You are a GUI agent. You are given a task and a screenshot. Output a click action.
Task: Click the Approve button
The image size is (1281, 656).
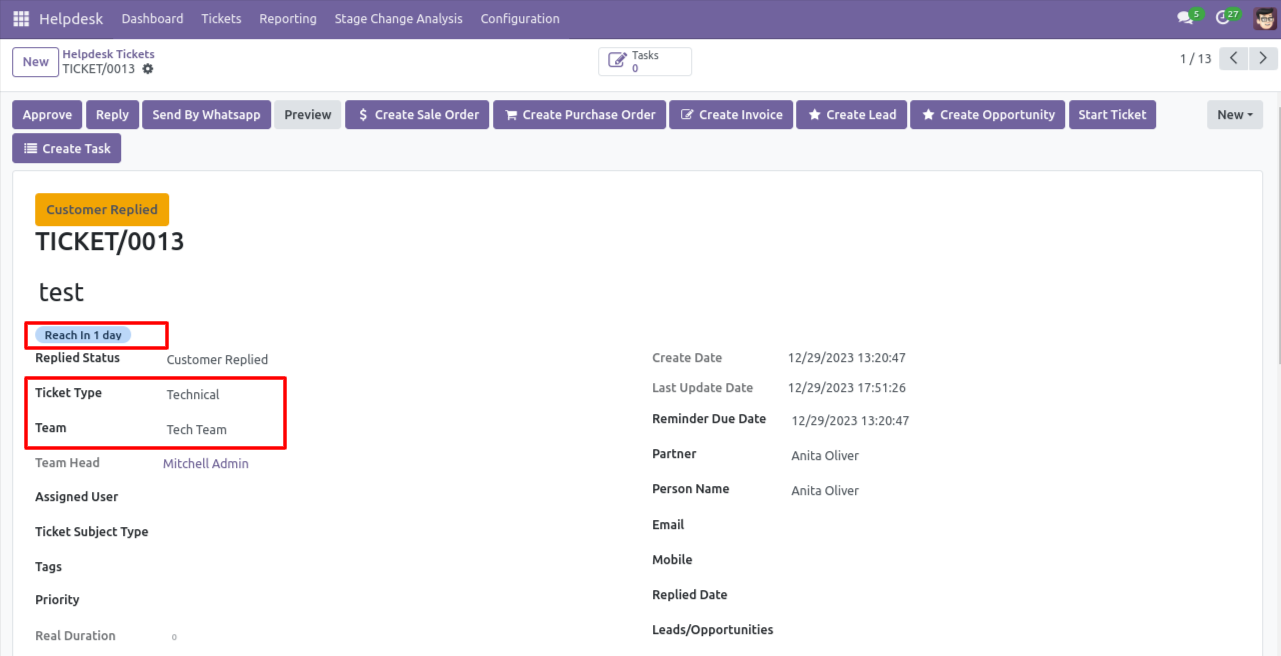point(47,115)
